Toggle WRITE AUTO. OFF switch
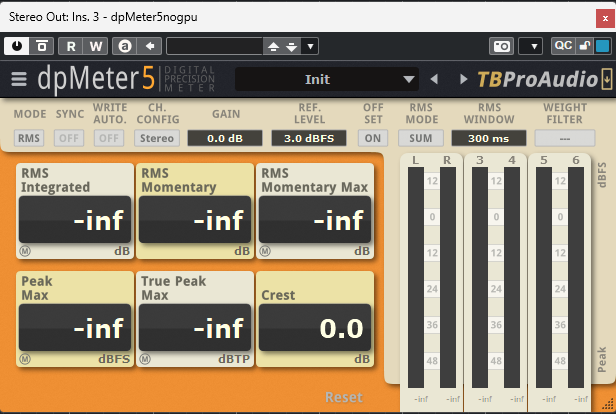The width and height of the screenshot is (616, 414). click(x=108, y=138)
